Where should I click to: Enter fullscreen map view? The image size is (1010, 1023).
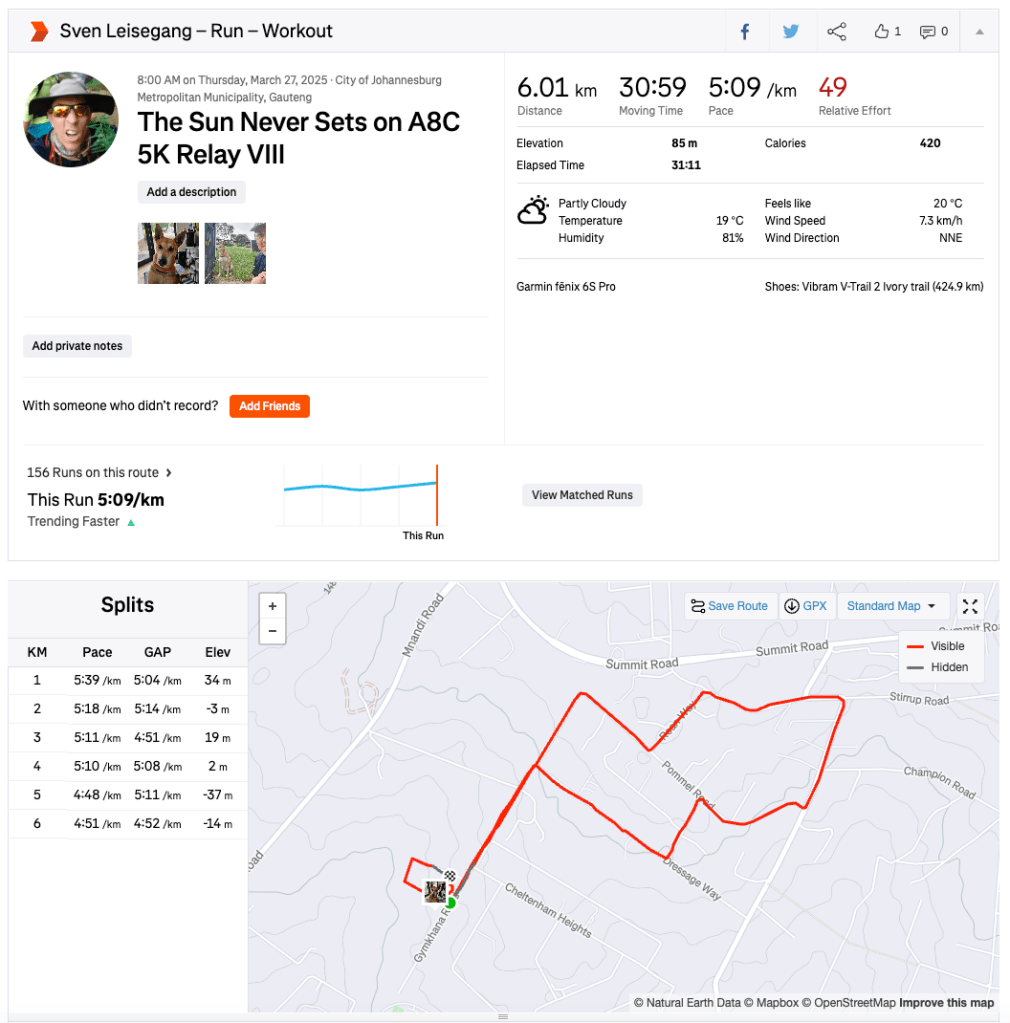[970, 606]
